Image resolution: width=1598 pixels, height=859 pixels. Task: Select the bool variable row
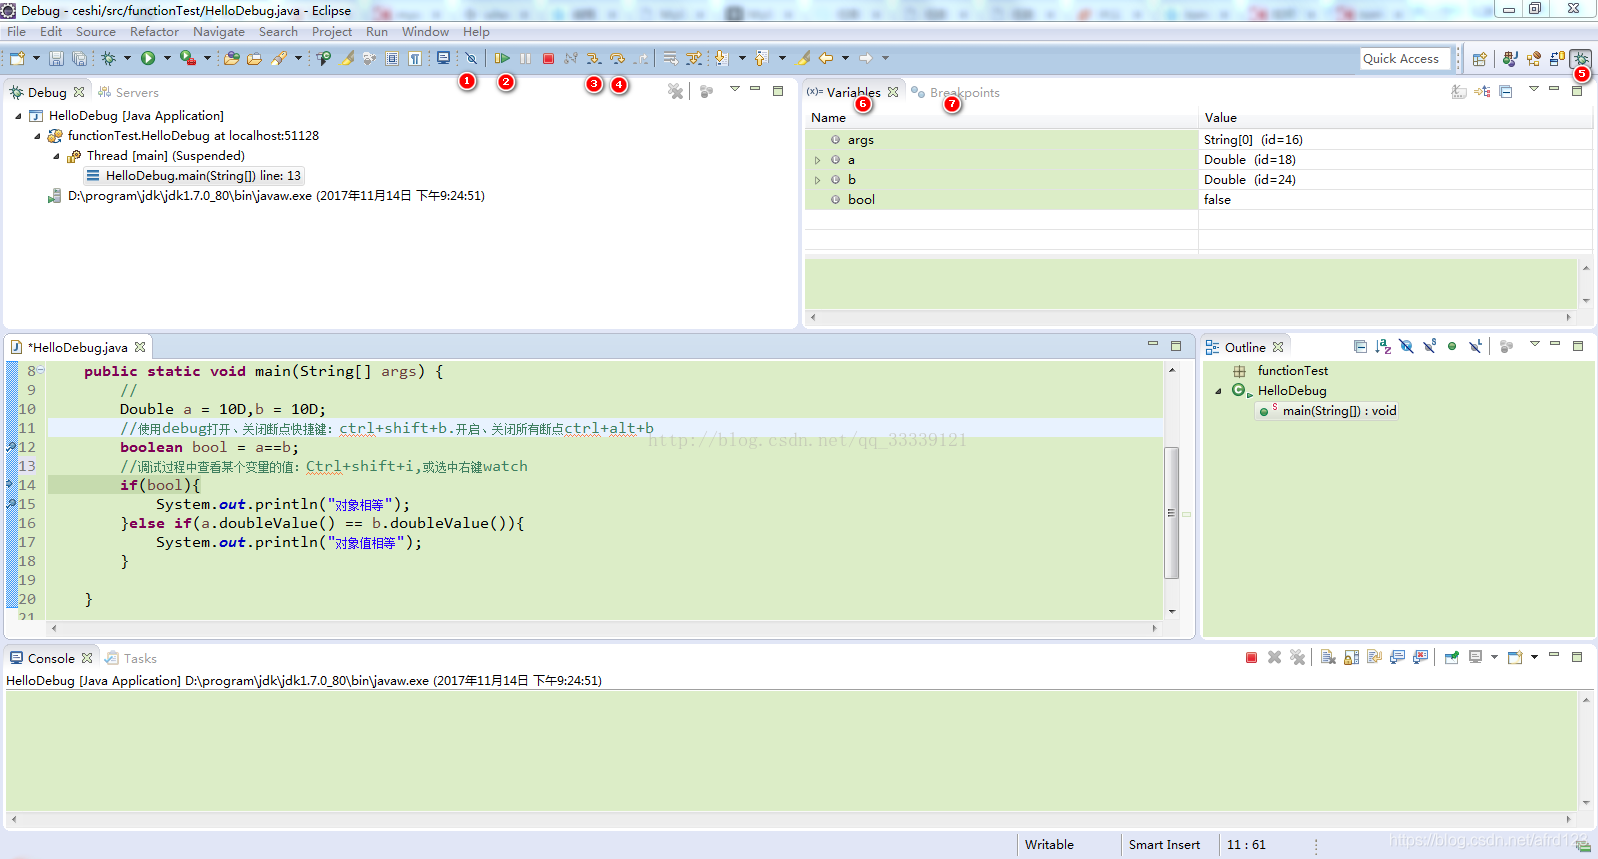click(x=1198, y=200)
